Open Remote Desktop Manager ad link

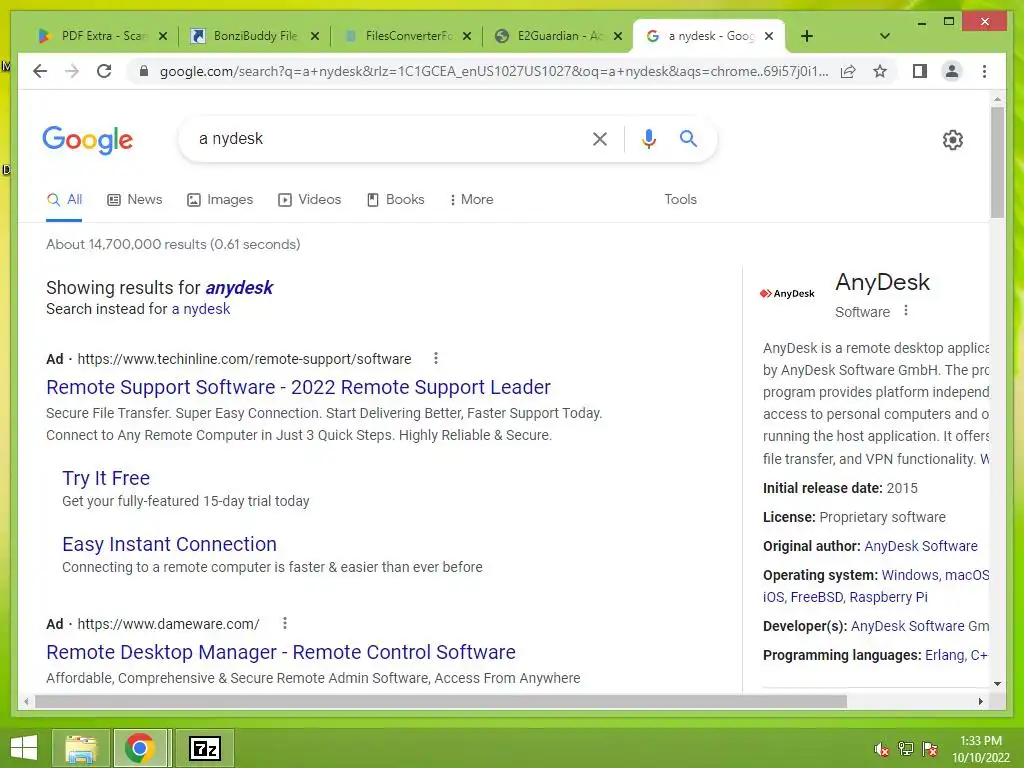point(281,652)
